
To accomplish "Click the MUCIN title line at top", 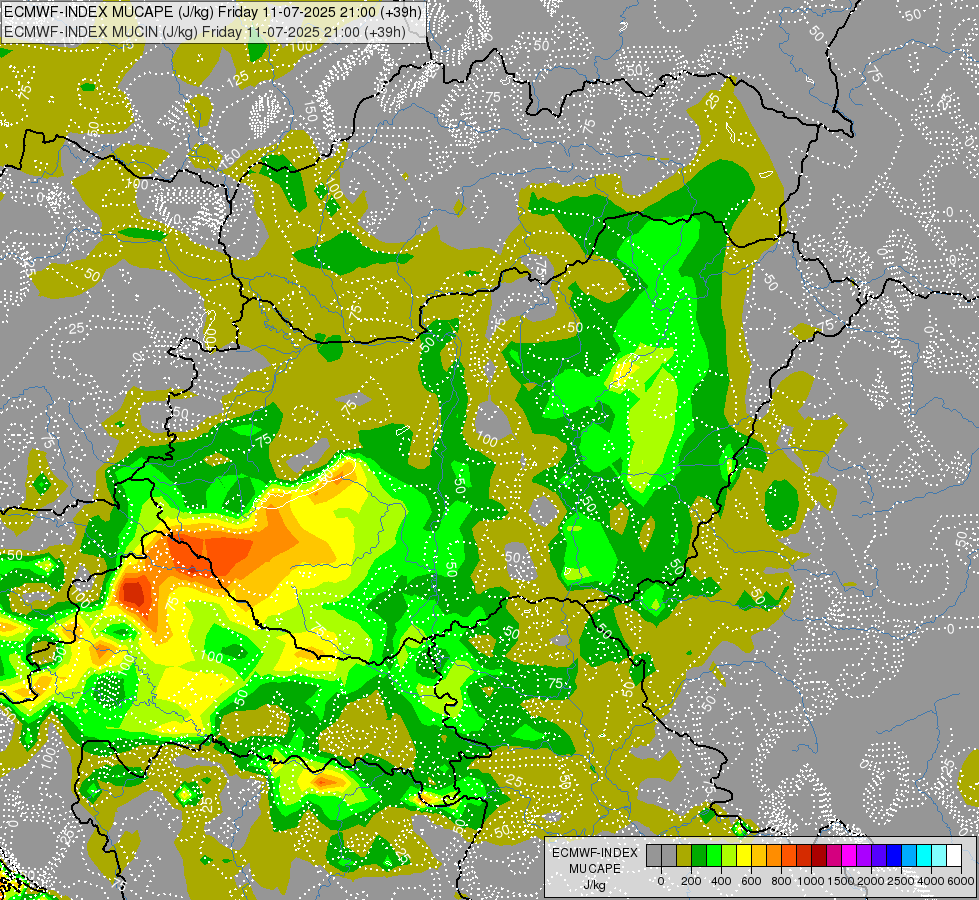I will (205, 31).
